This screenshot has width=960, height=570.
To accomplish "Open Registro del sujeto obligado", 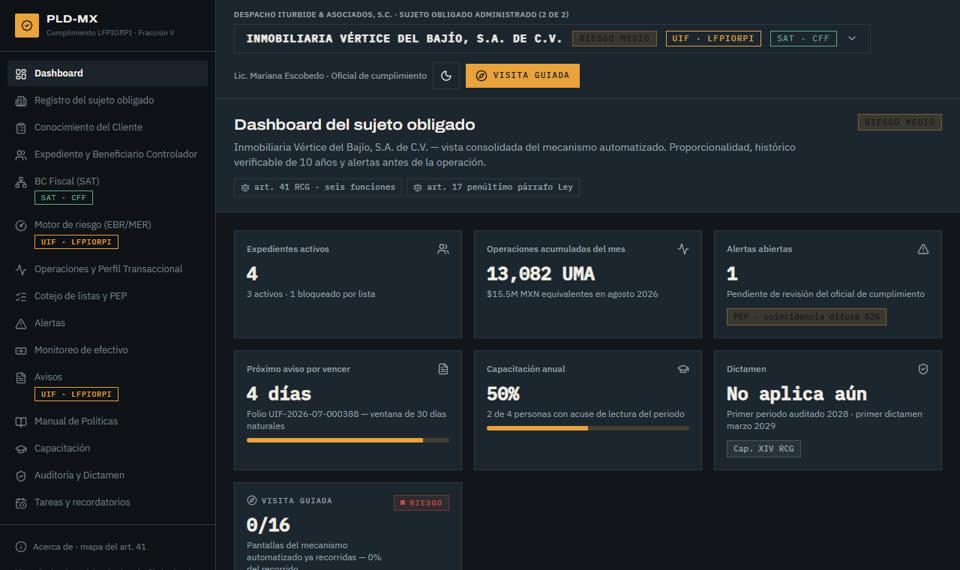I will (108, 100).
